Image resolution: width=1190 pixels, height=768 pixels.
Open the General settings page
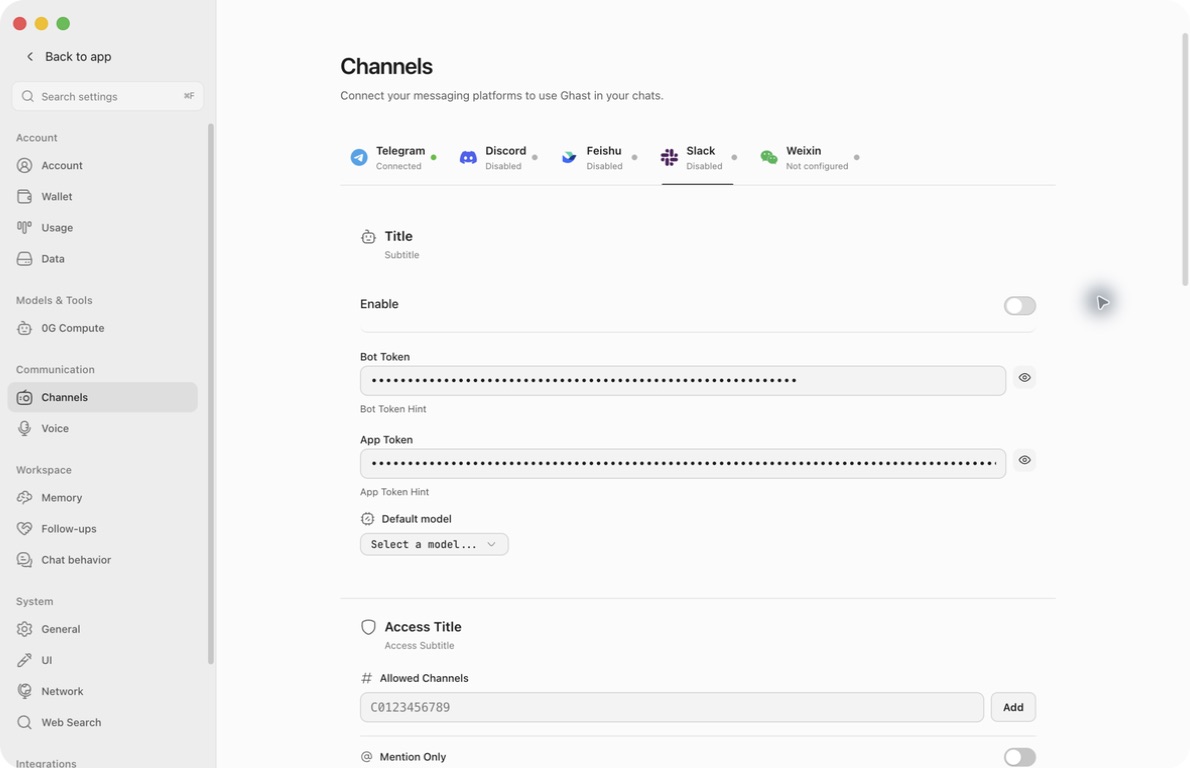tap(102, 629)
